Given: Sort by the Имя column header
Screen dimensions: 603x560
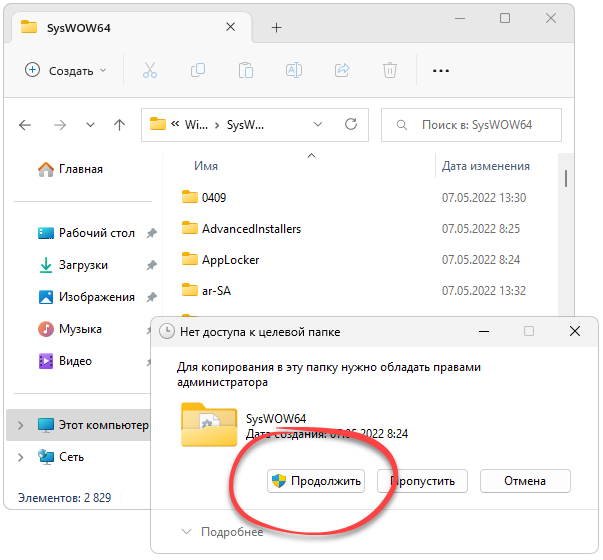Looking at the screenshot, I should [x=206, y=166].
